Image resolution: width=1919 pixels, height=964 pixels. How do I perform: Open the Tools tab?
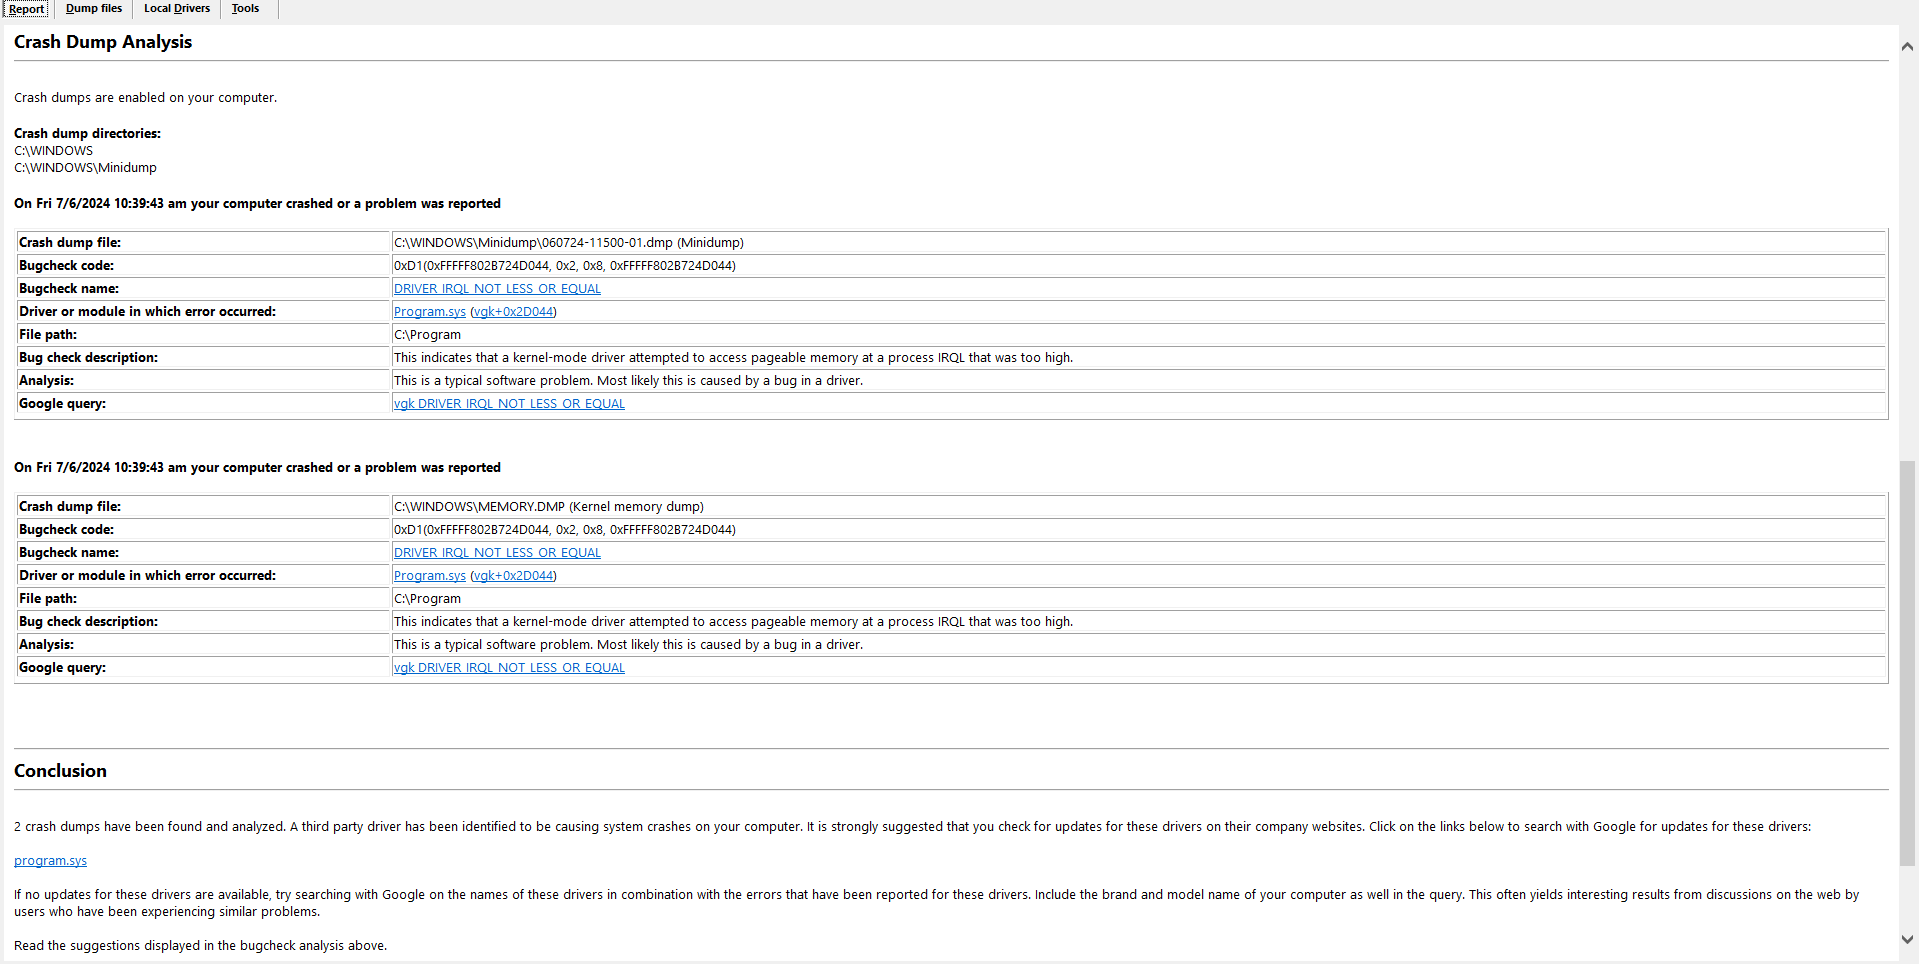(245, 9)
